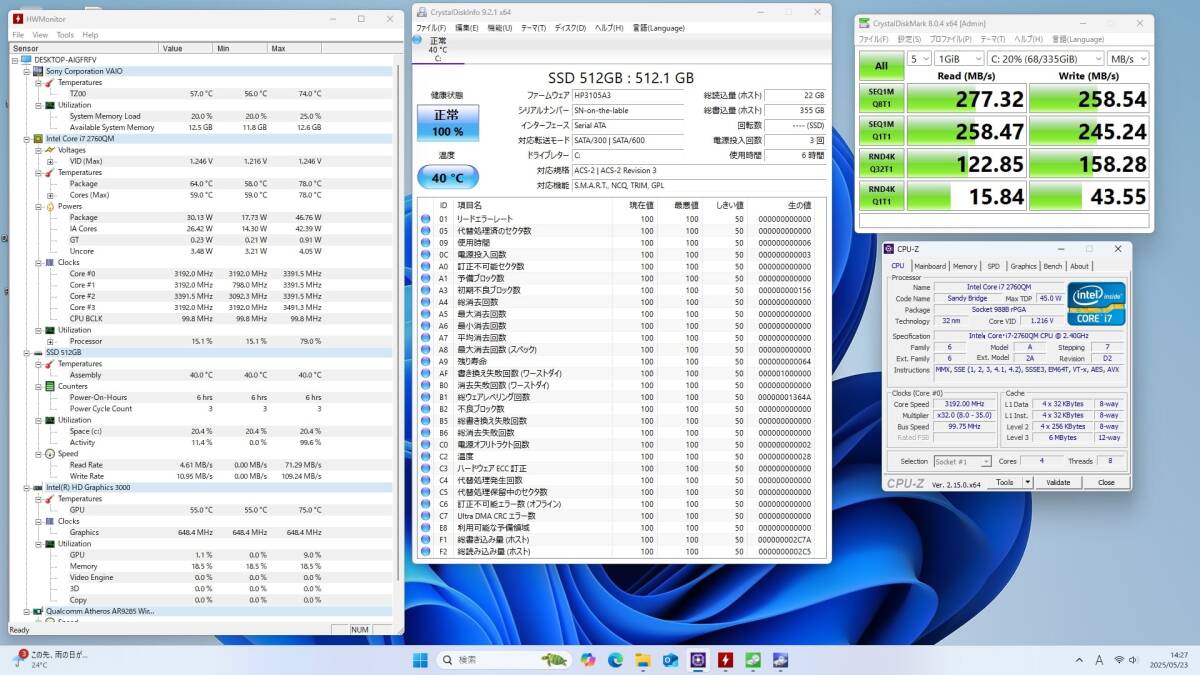Switch to the SPD tab in CPU-Z
The height and width of the screenshot is (675, 1200).
point(993,266)
